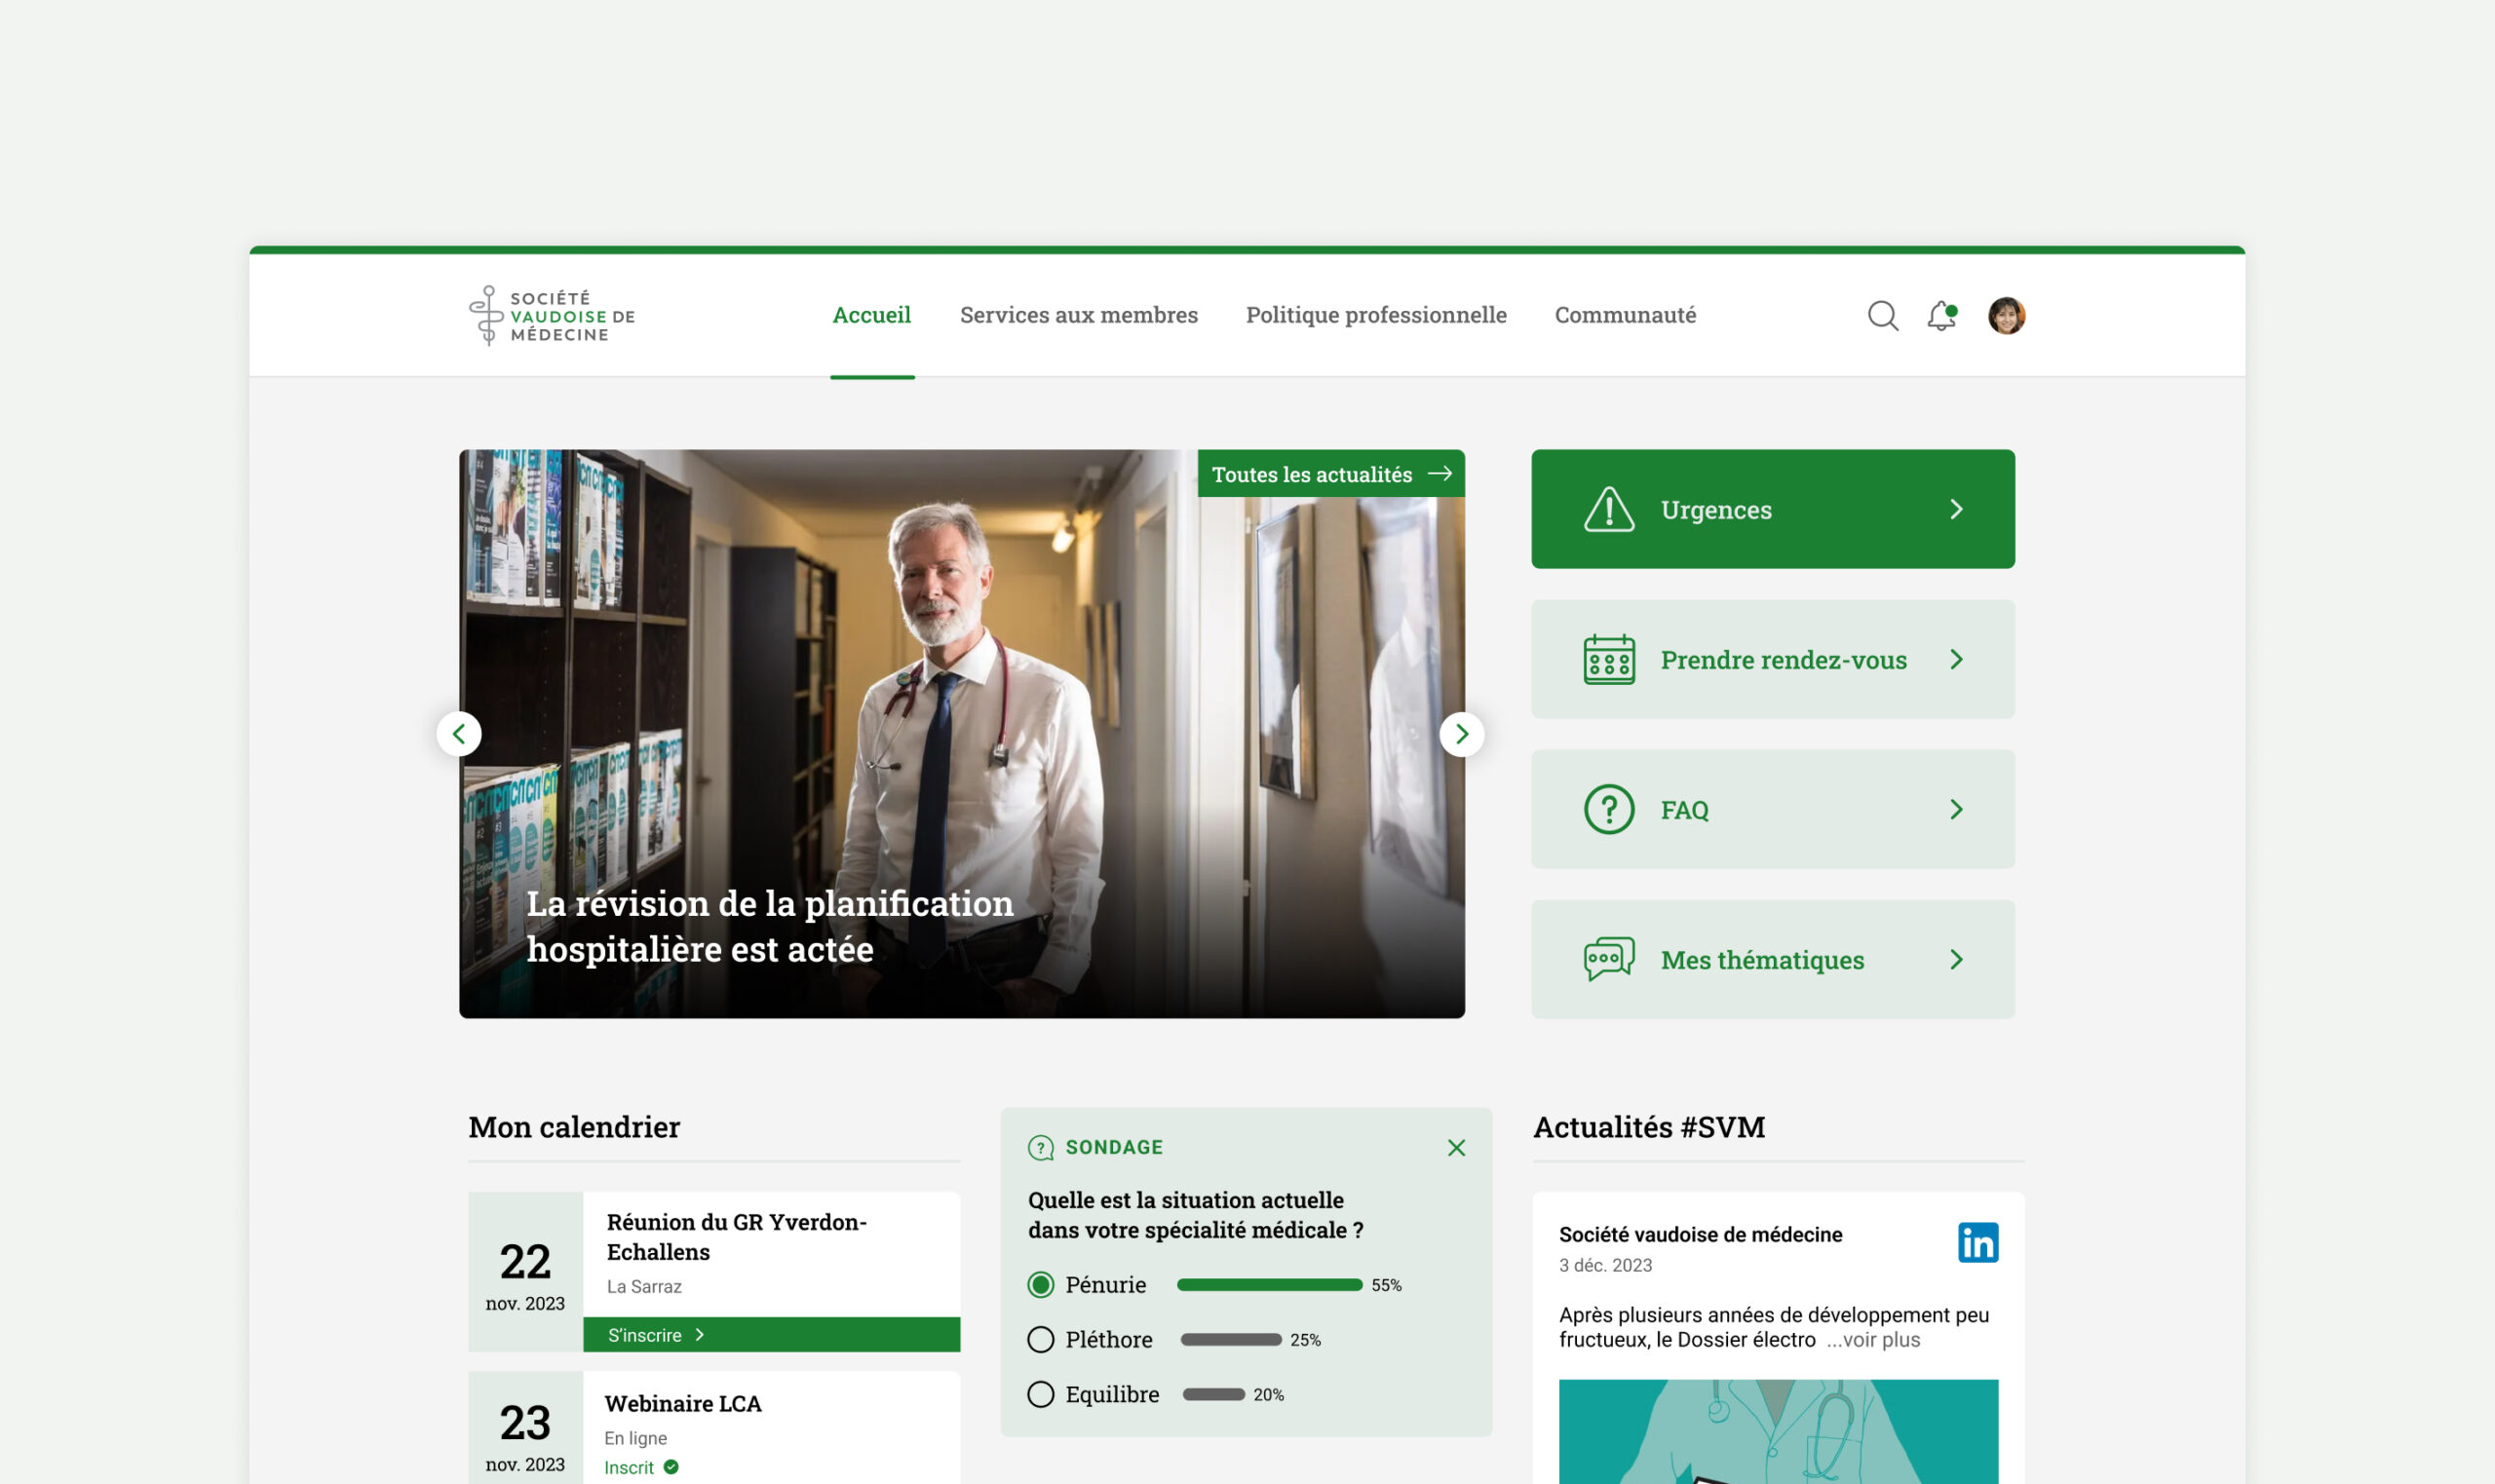Viewport: 2495px width, 1484px height.
Task: Click Toutes les actualités button
Action: [x=1331, y=473]
